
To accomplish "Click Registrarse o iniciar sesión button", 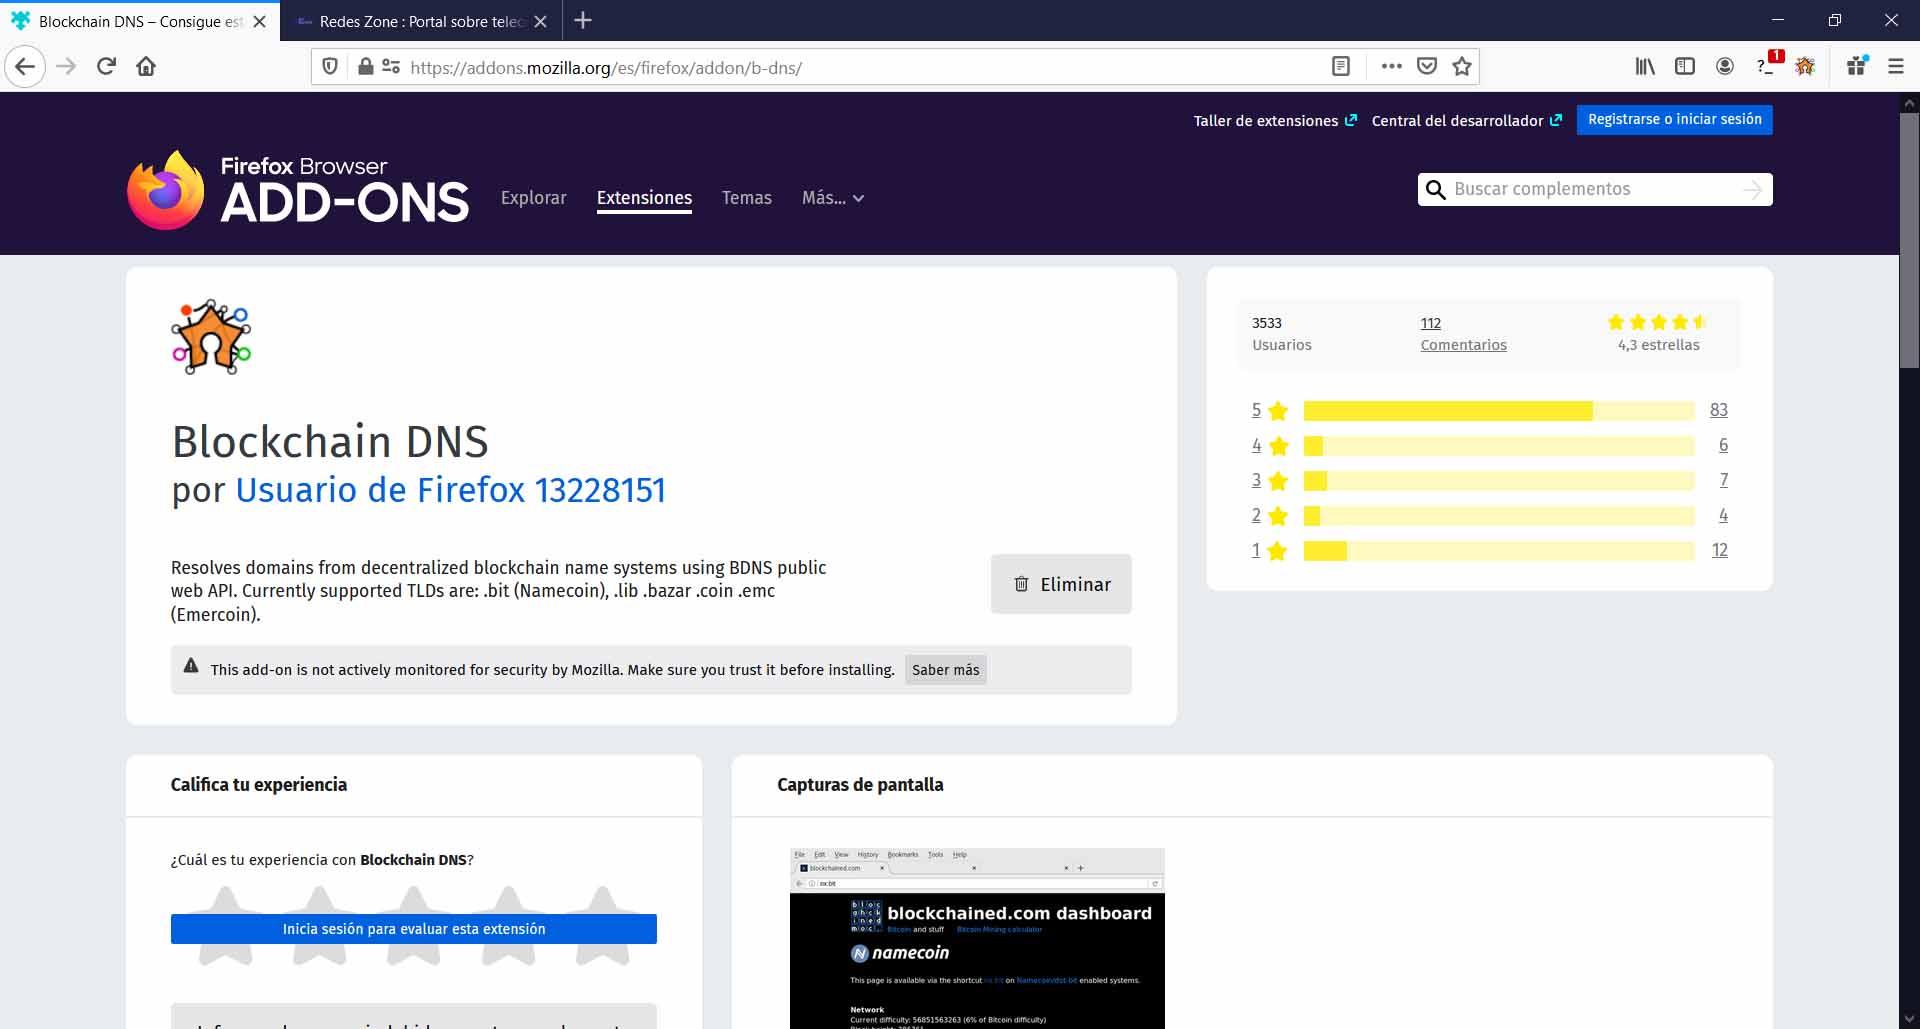I will click(x=1675, y=120).
